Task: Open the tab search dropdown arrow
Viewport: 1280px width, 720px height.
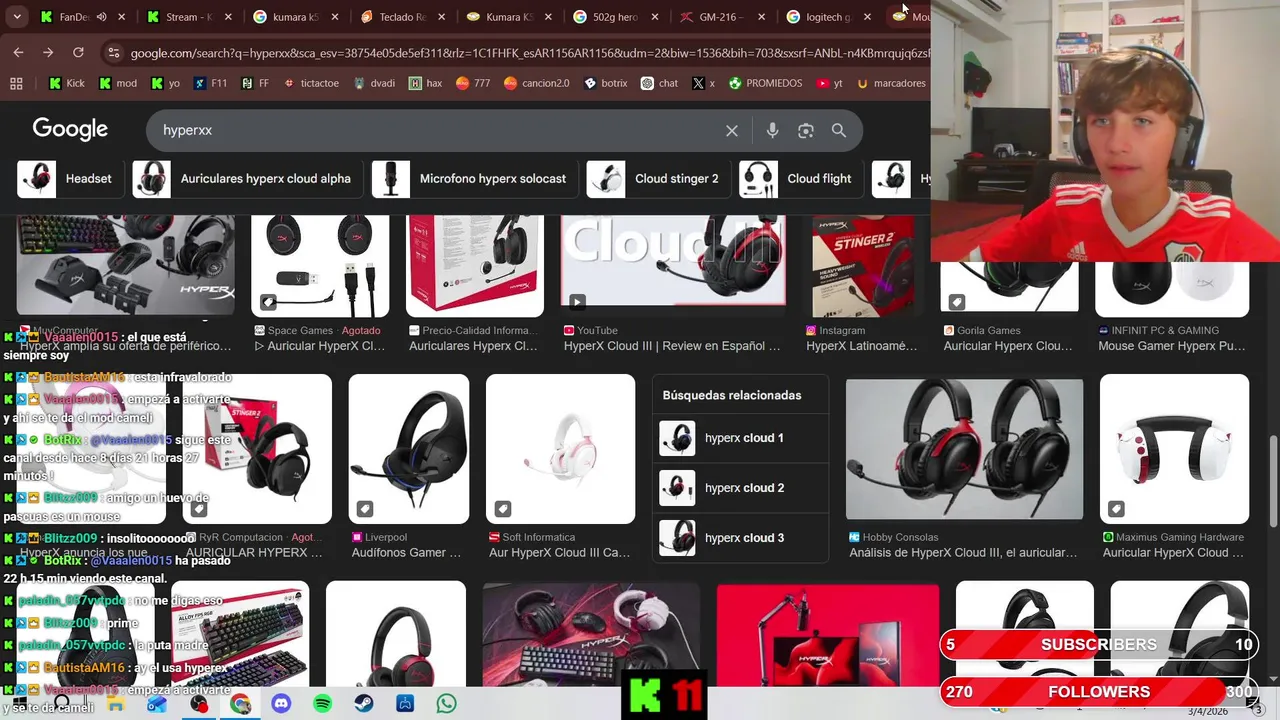Action: click(x=16, y=17)
